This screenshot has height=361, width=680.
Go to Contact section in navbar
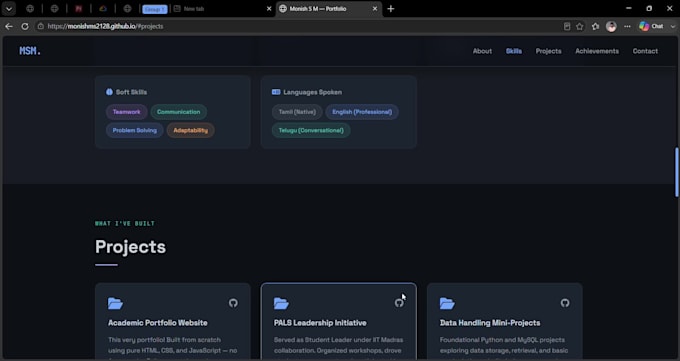pos(645,51)
